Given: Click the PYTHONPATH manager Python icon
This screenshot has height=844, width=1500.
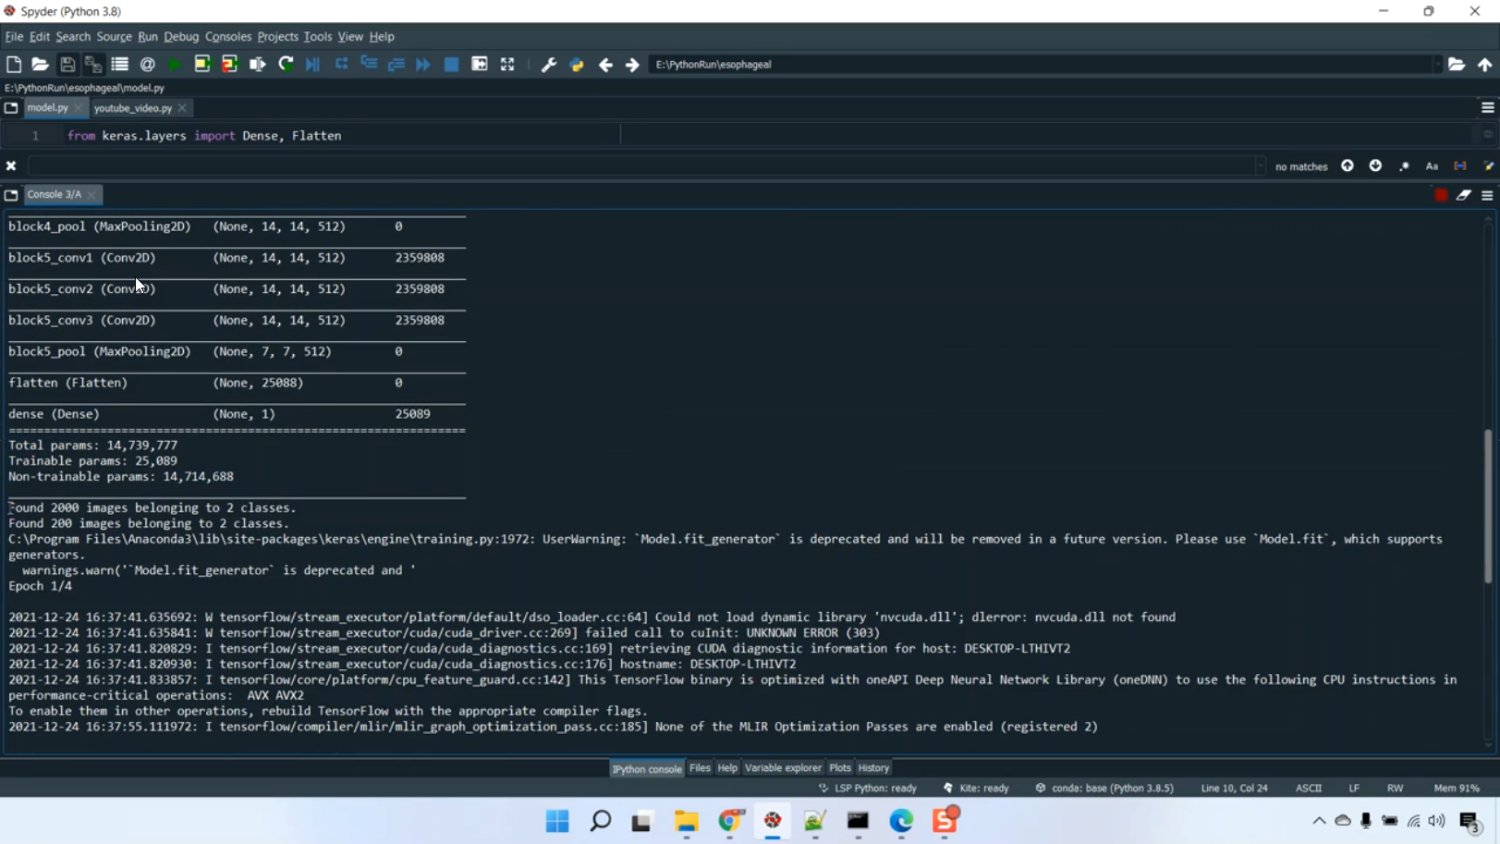Looking at the screenshot, I should (x=577, y=64).
